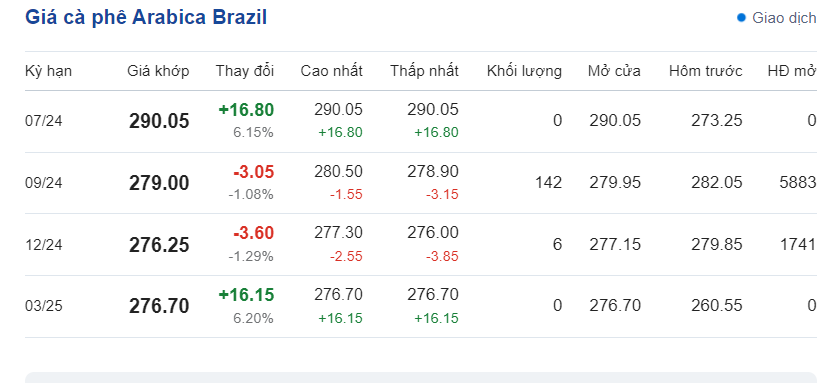Click the Giao dịch label

pos(784,18)
